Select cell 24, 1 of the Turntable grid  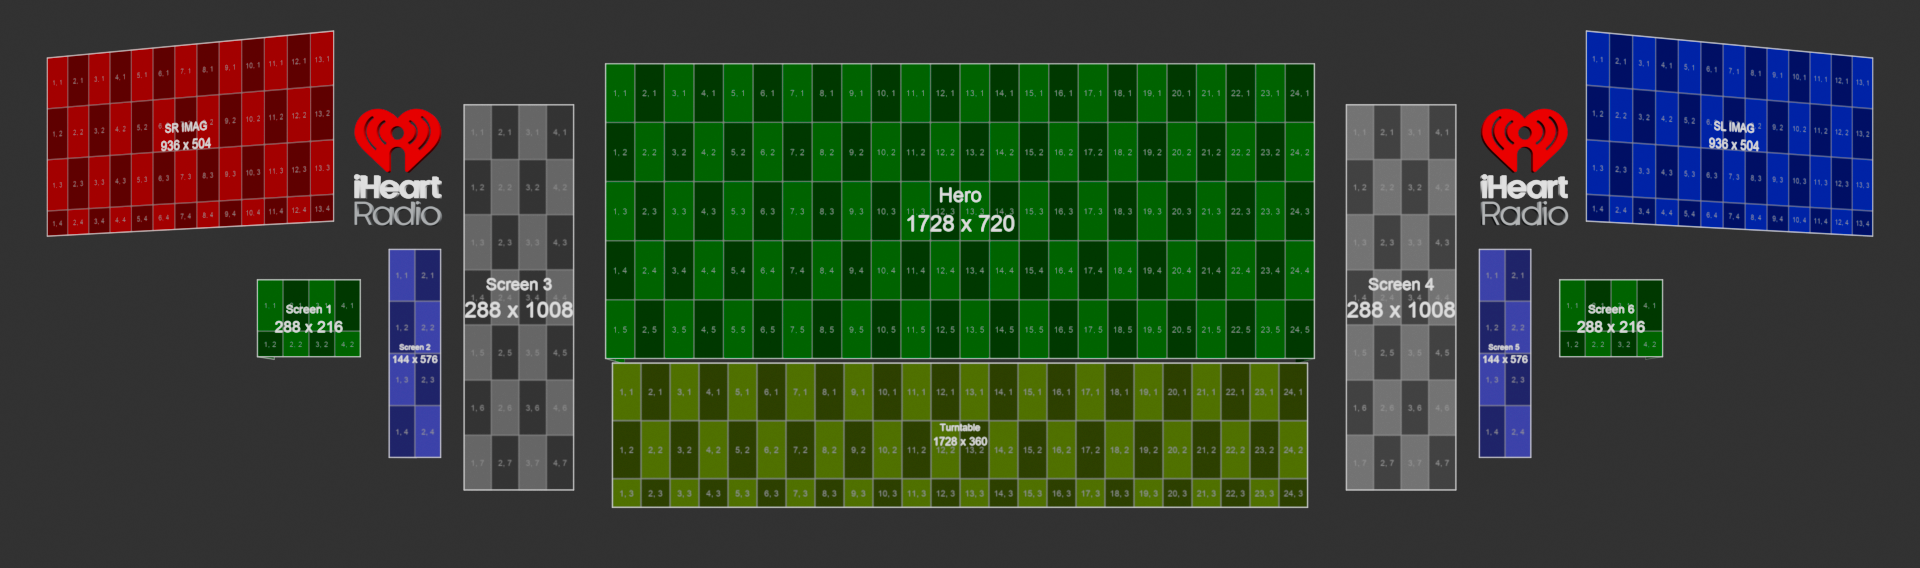coord(1293,392)
